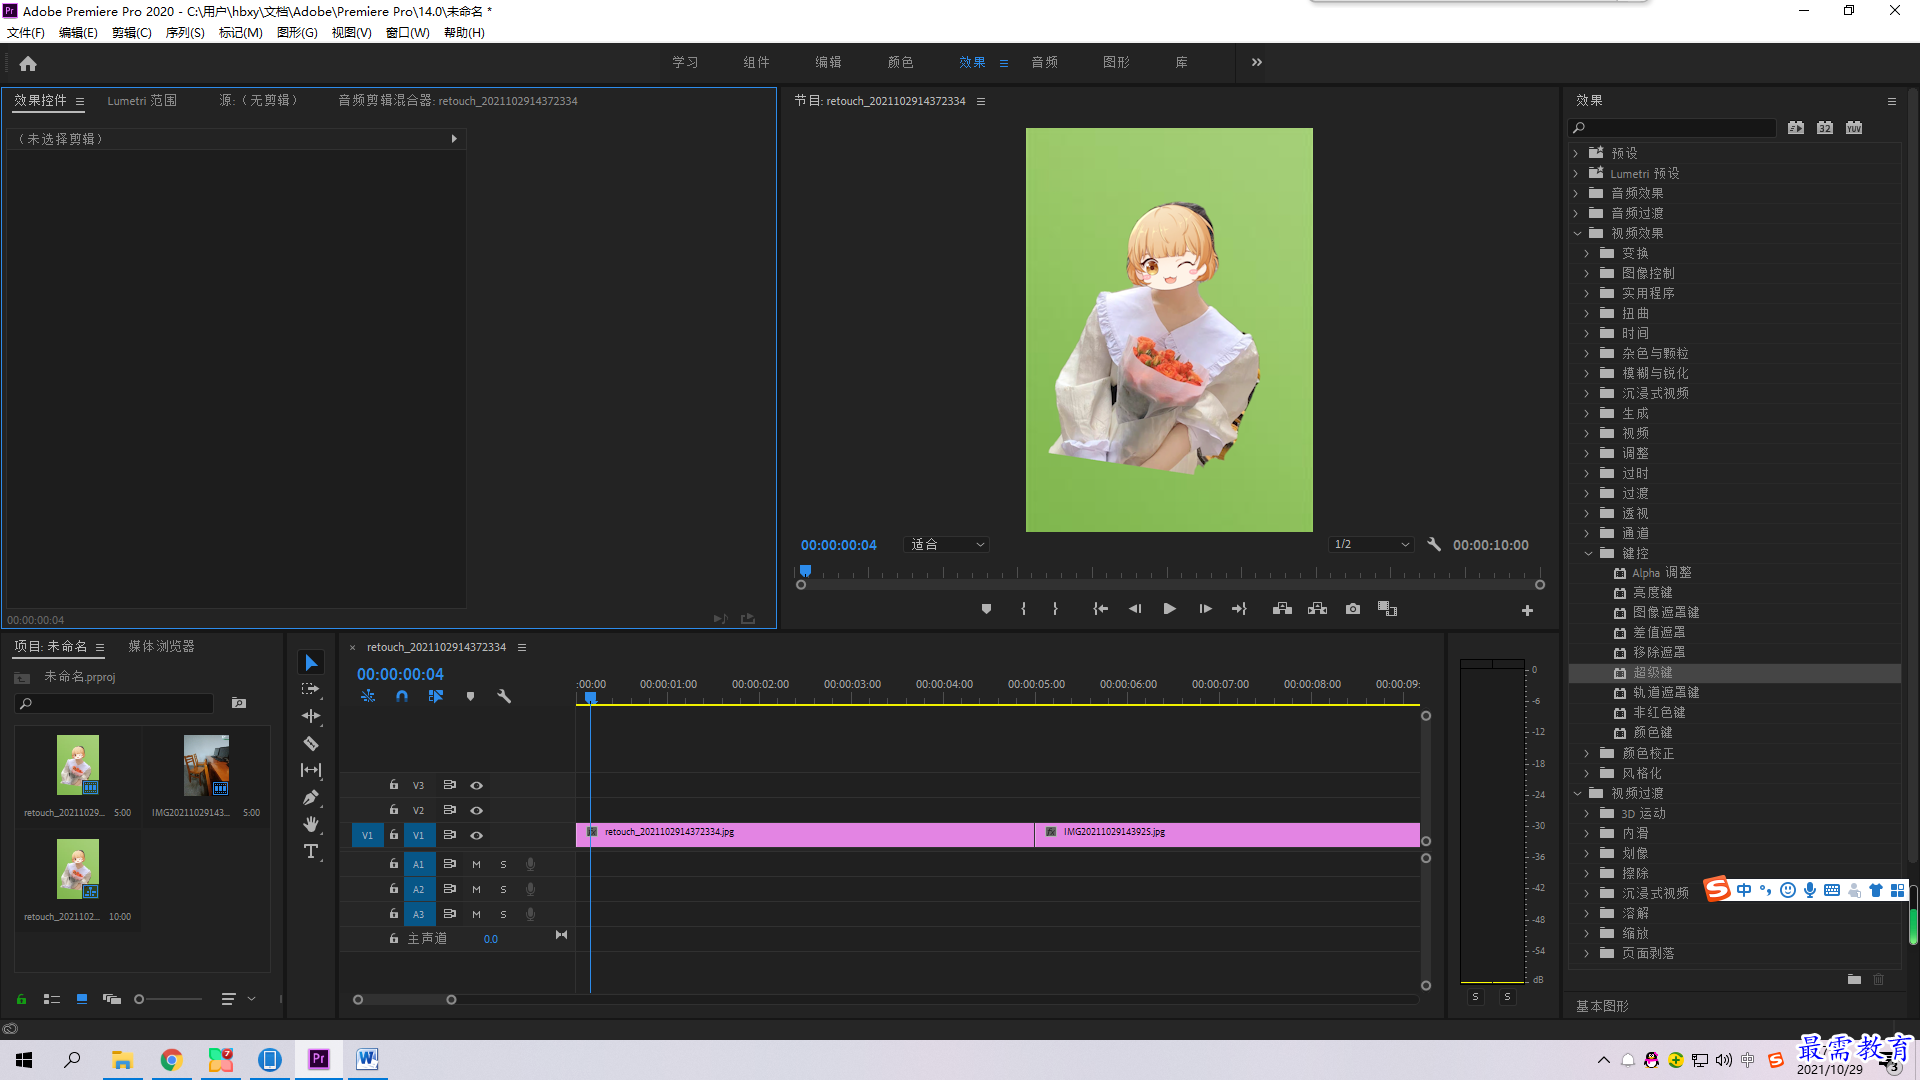The image size is (1920, 1080).
Task: Select the Ripple Edit tool
Action: coord(311,716)
